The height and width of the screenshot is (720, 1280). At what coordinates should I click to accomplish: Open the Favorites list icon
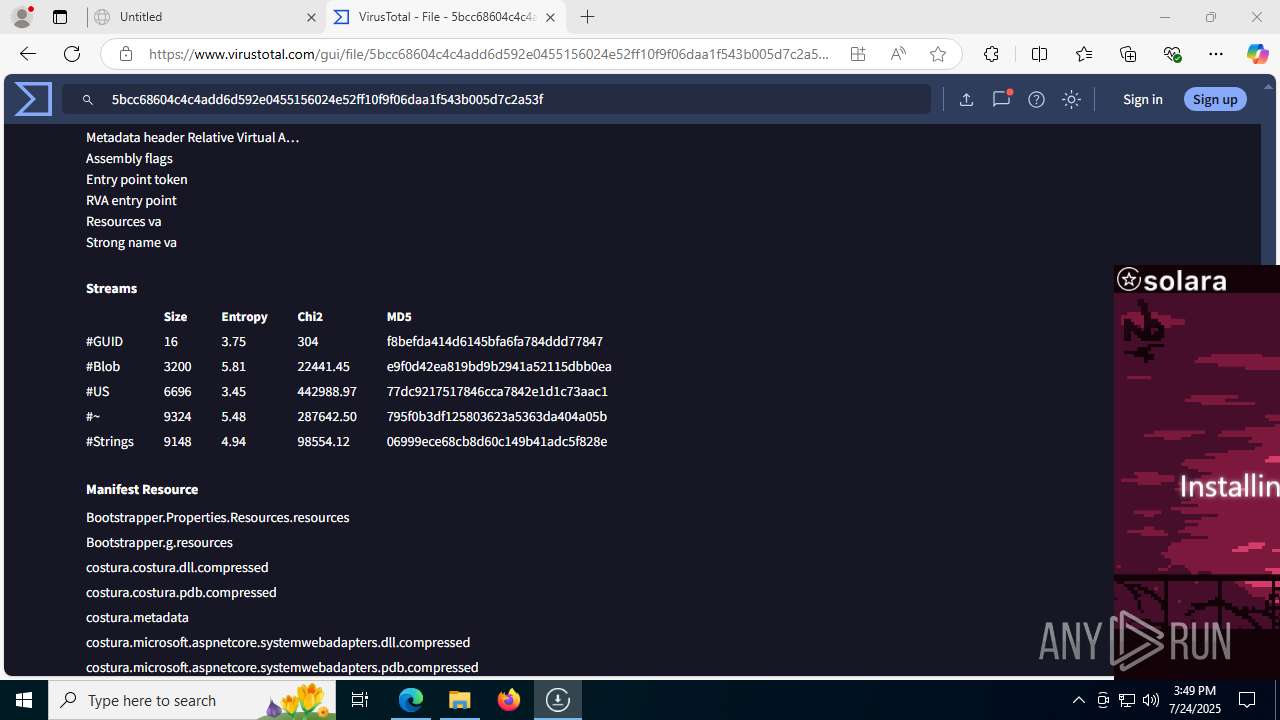coord(1084,54)
